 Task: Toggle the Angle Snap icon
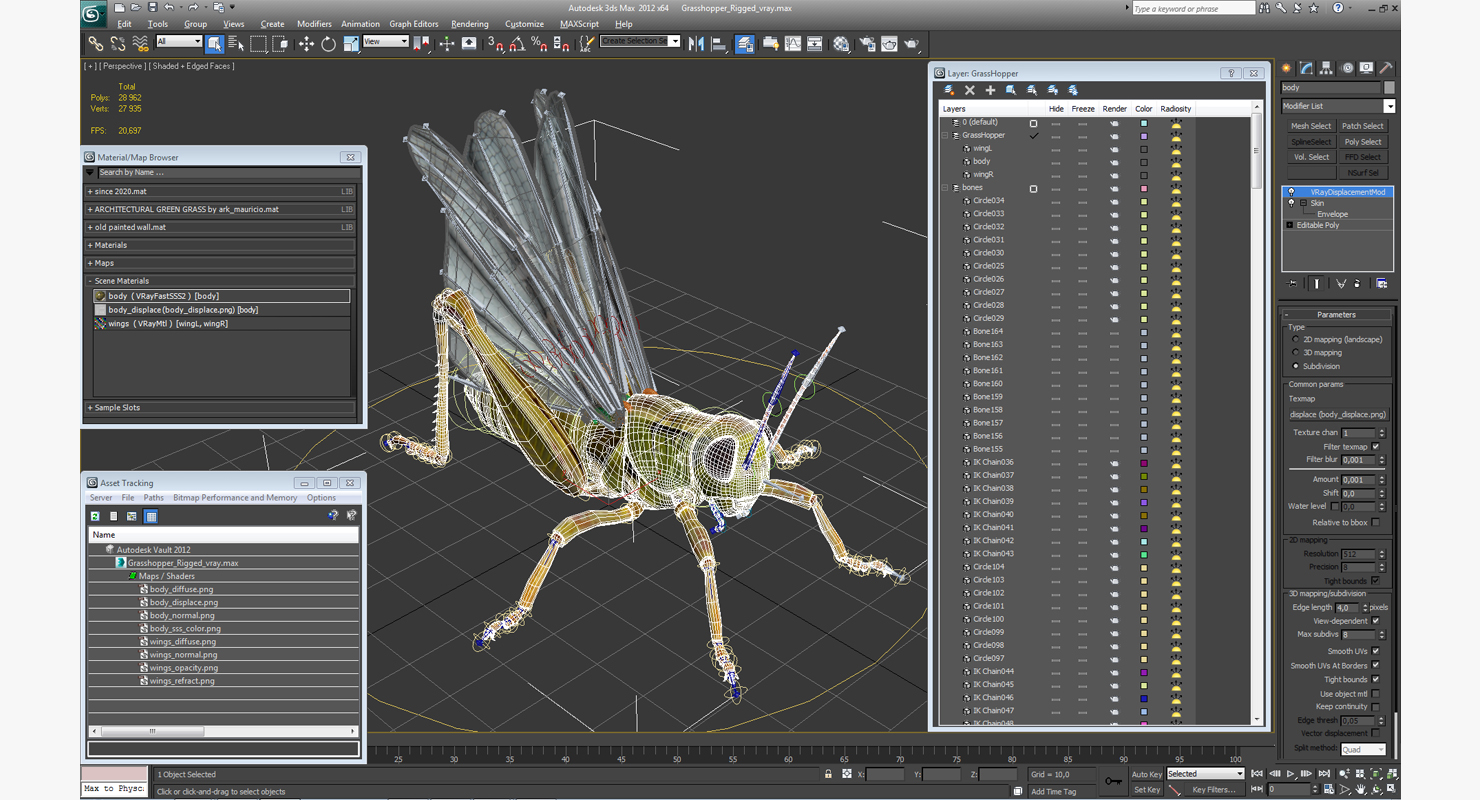pos(517,43)
